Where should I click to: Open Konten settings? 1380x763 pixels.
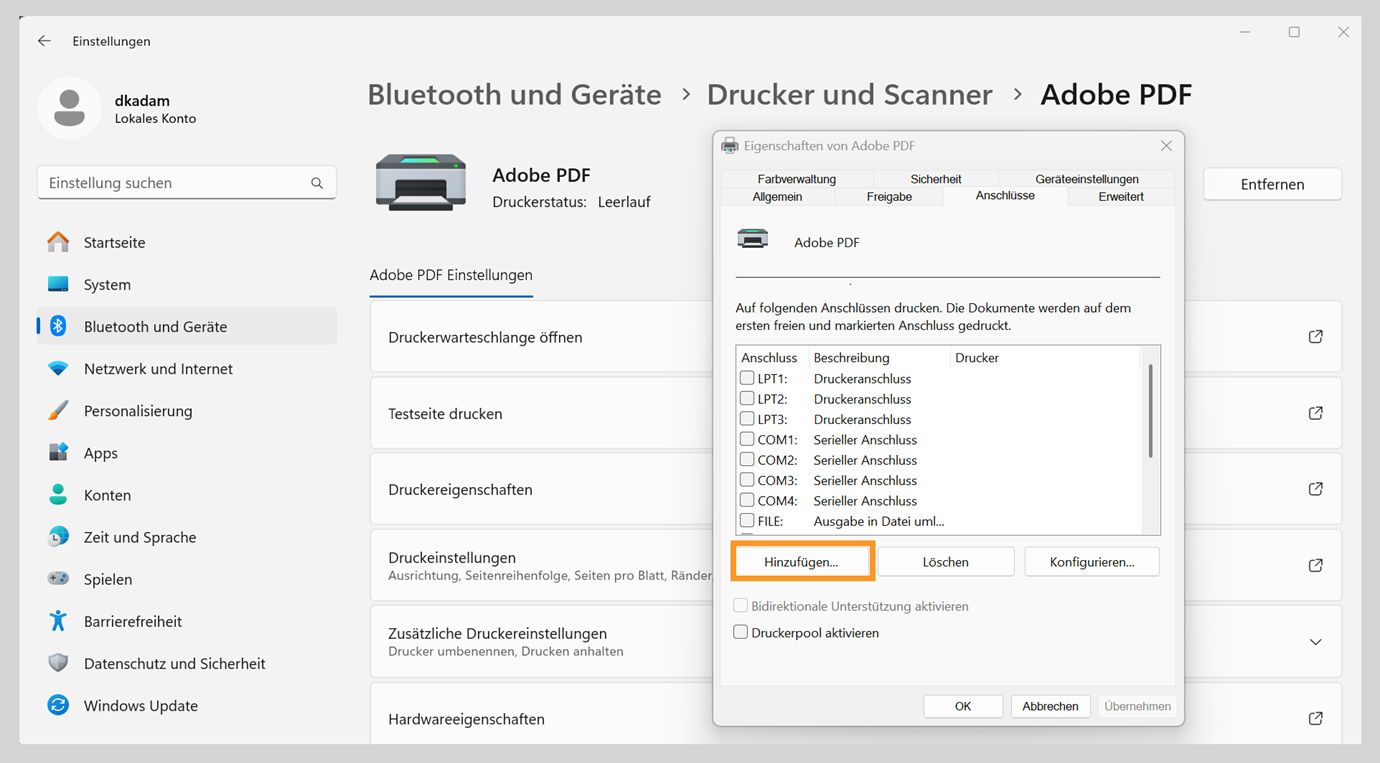tap(107, 494)
